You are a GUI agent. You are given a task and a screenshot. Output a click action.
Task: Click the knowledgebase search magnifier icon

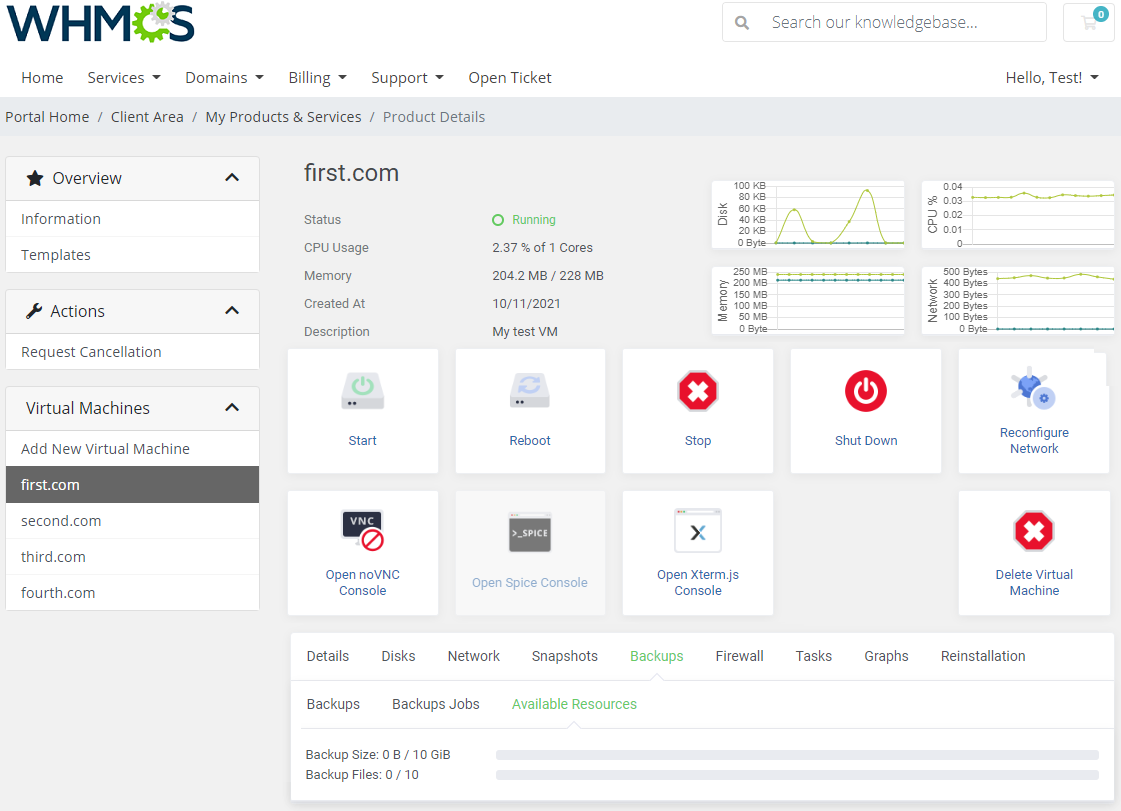point(742,23)
